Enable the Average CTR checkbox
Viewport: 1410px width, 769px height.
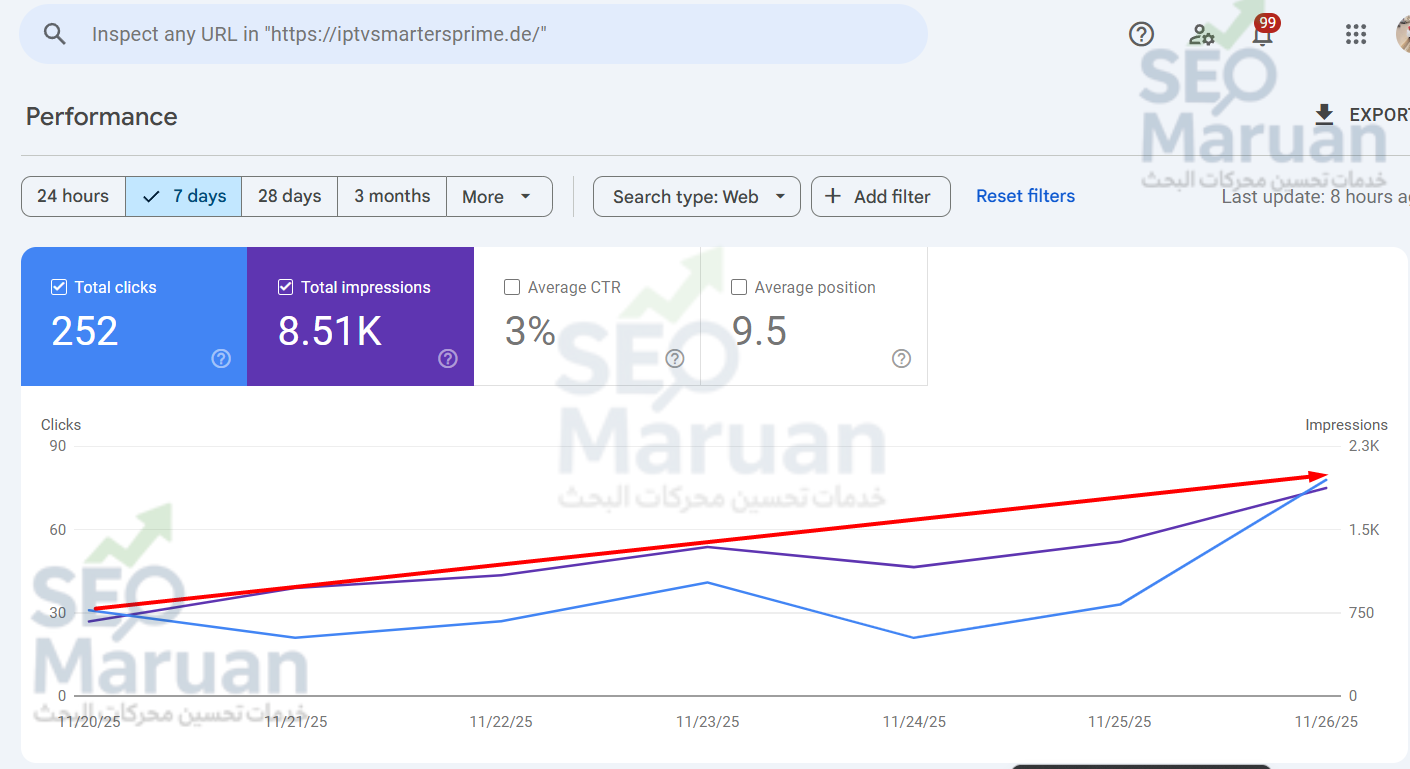pyautogui.click(x=512, y=287)
